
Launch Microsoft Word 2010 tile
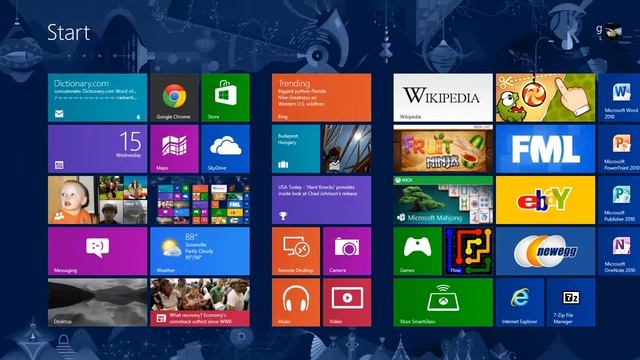coord(619,98)
